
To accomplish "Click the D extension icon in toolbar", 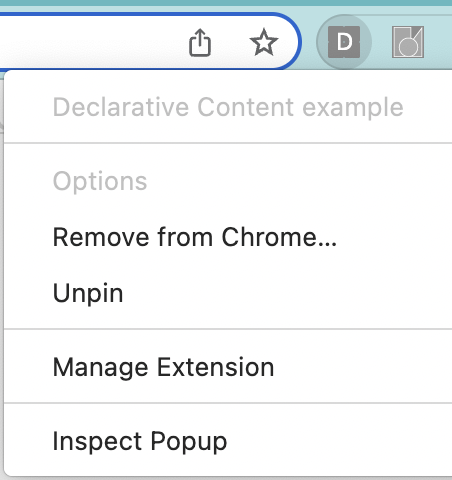I will (x=344, y=42).
